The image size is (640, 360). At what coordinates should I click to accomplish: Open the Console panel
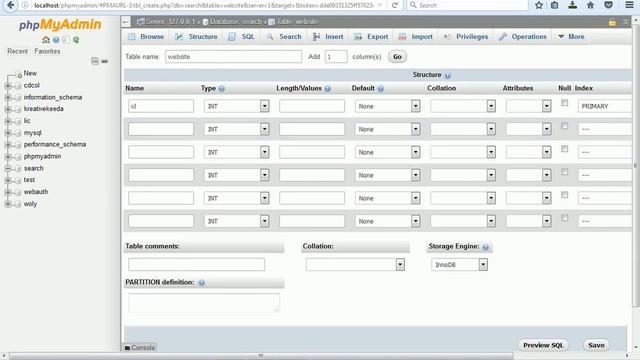[140, 348]
